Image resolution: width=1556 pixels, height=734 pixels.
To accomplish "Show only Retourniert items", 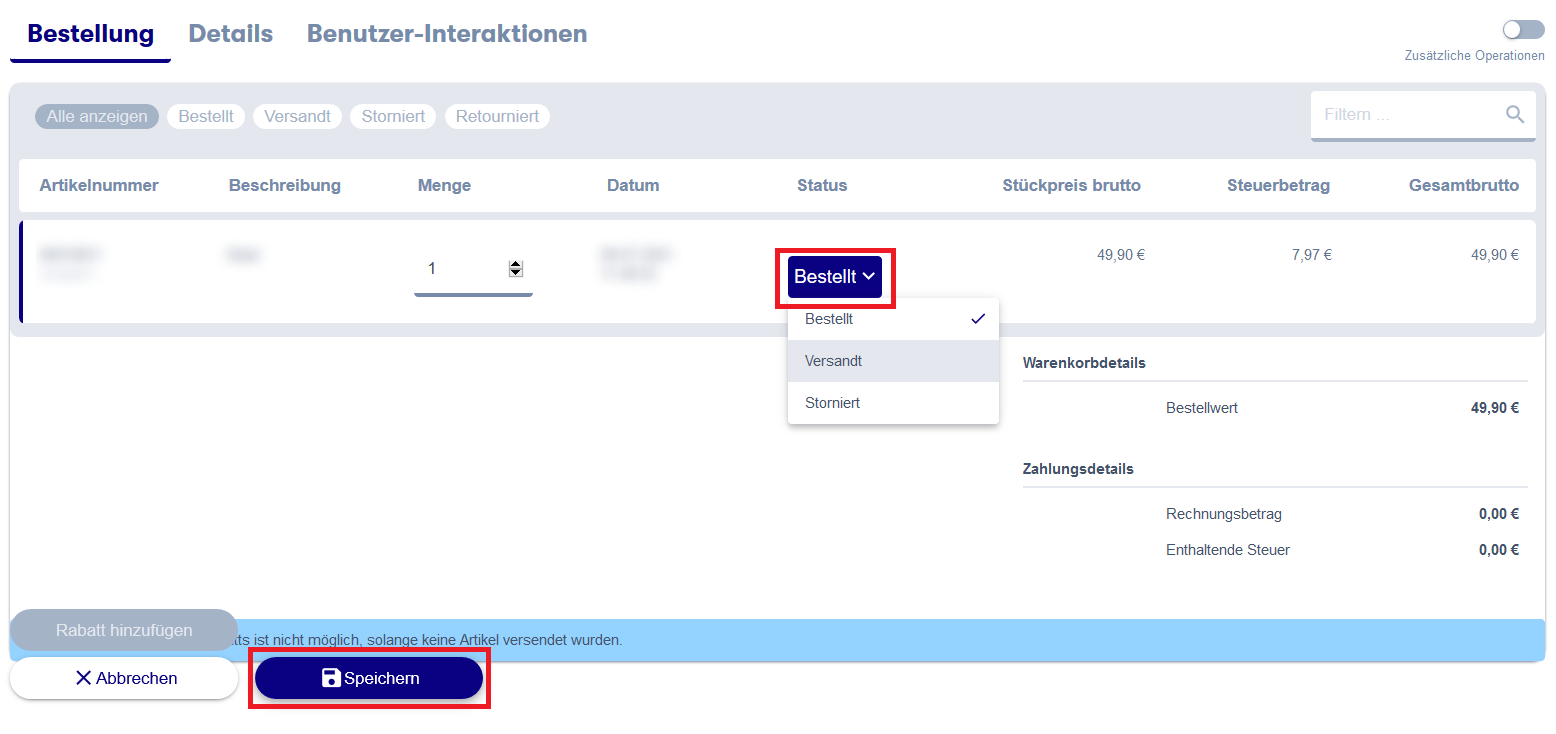I will point(497,116).
